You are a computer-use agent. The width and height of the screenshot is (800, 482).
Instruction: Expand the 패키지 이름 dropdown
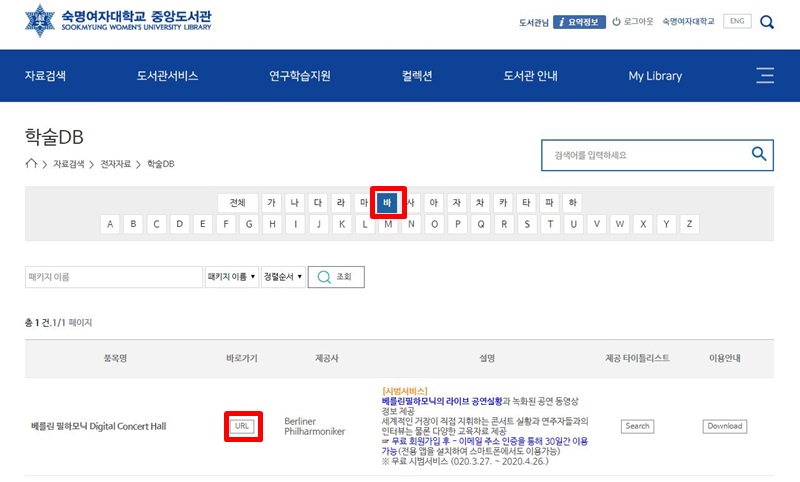(x=232, y=277)
